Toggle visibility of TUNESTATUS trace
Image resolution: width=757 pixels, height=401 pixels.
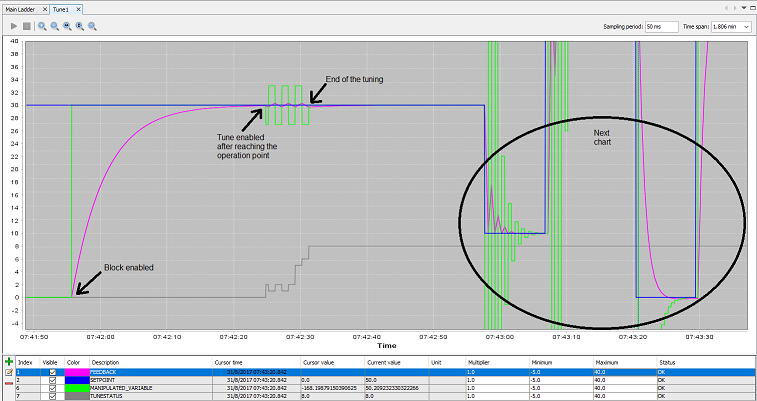click(53, 396)
